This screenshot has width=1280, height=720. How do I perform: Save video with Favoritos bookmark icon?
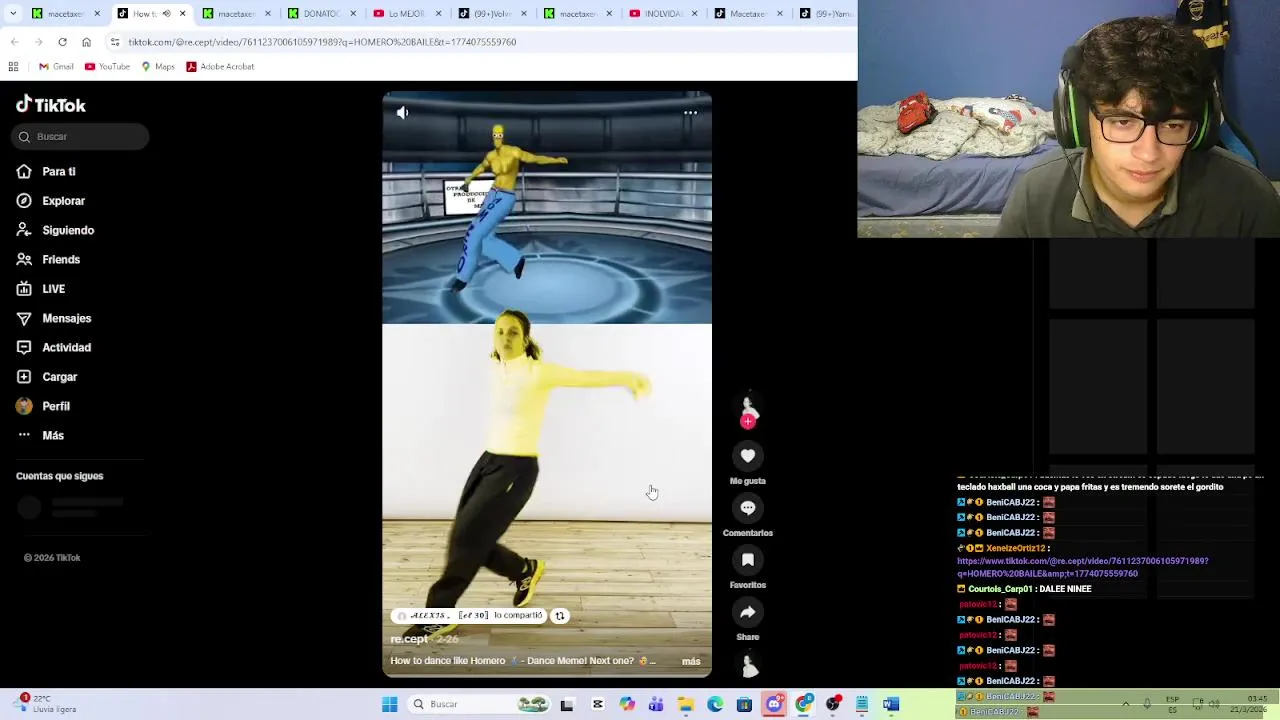(747, 560)
